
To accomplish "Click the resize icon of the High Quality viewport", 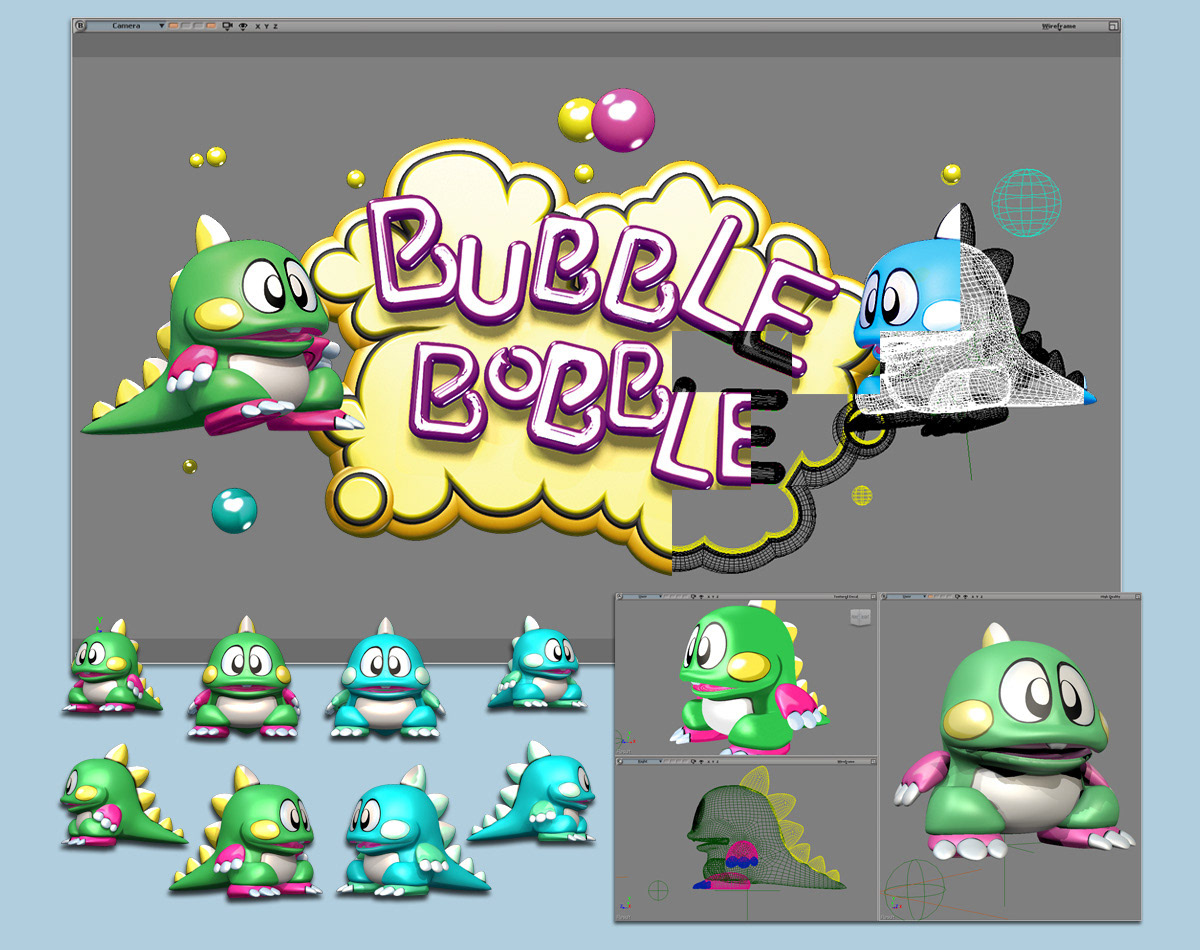I will 1136,596.
